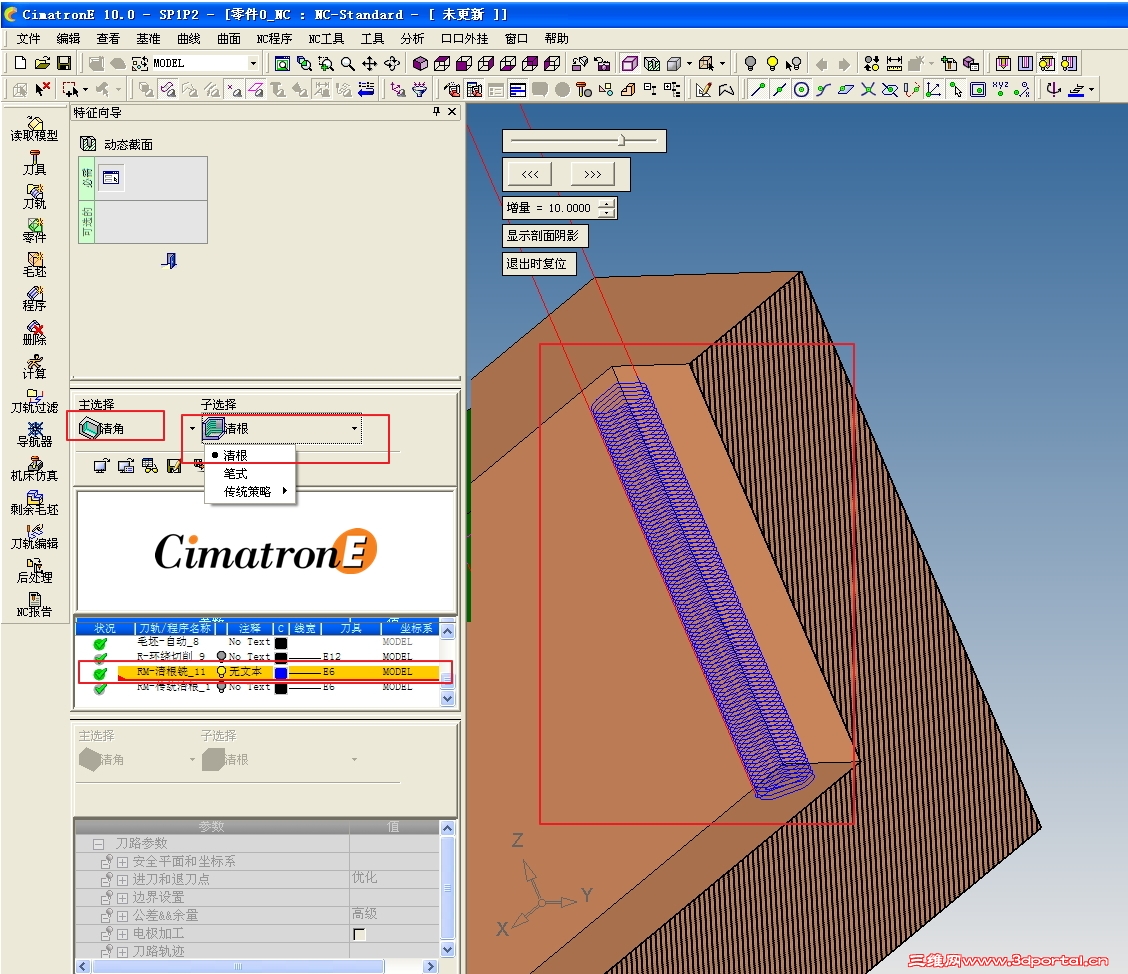Screen dimensions: 1128x974
Task: Expand 安全平面和坐标系 parameter group
Action: (122, 862)
